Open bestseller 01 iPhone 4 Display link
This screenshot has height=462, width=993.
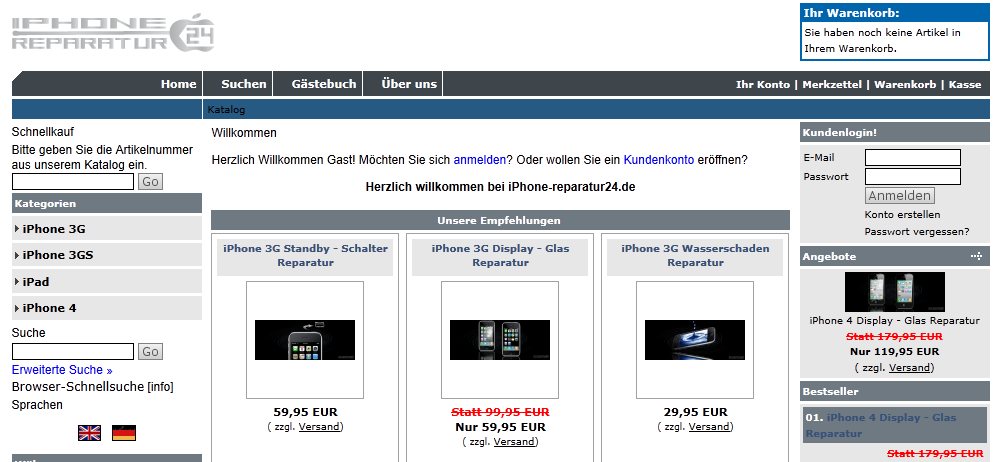tap(881, 425)
